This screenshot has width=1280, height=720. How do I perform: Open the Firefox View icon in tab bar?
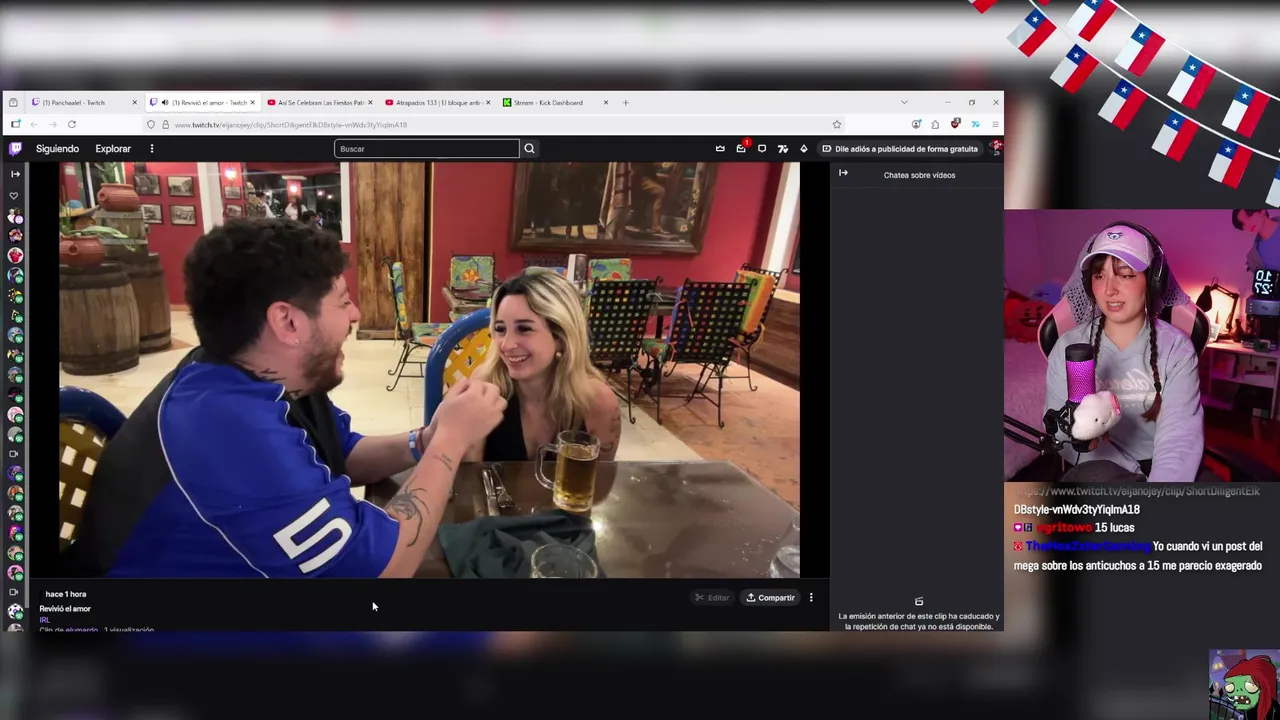click(x=13, y=102)
